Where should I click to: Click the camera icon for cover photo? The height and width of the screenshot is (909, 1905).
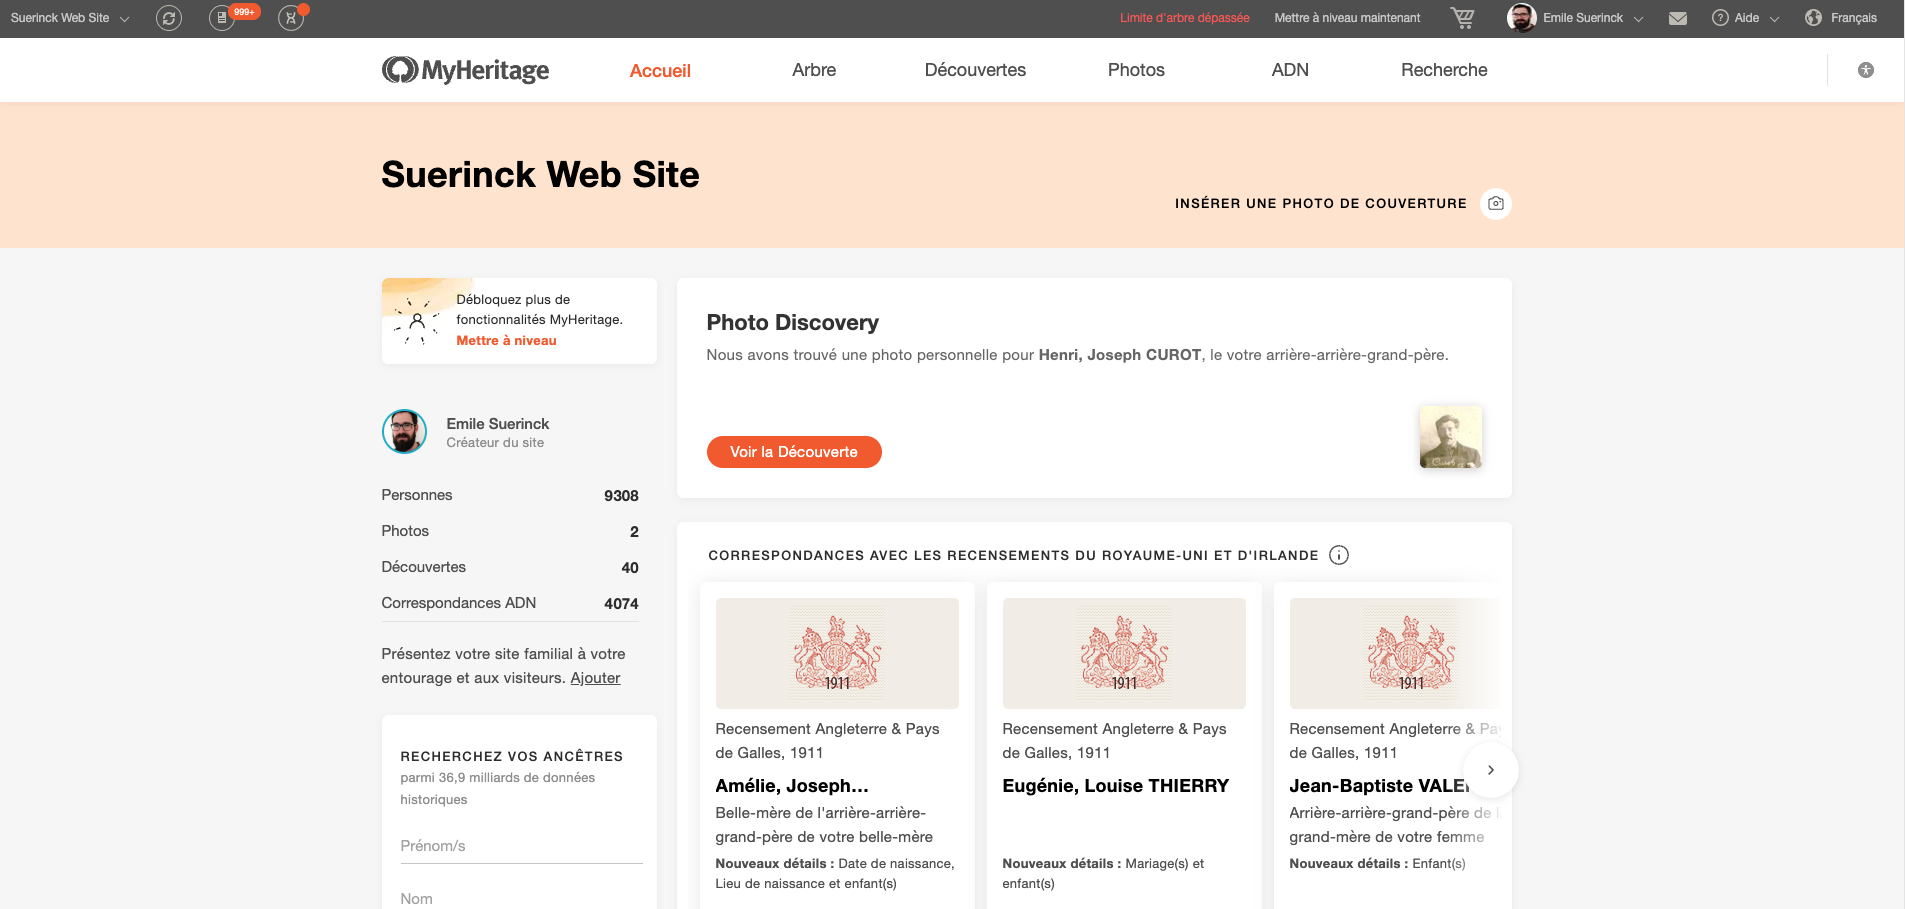coord(1496,203)
